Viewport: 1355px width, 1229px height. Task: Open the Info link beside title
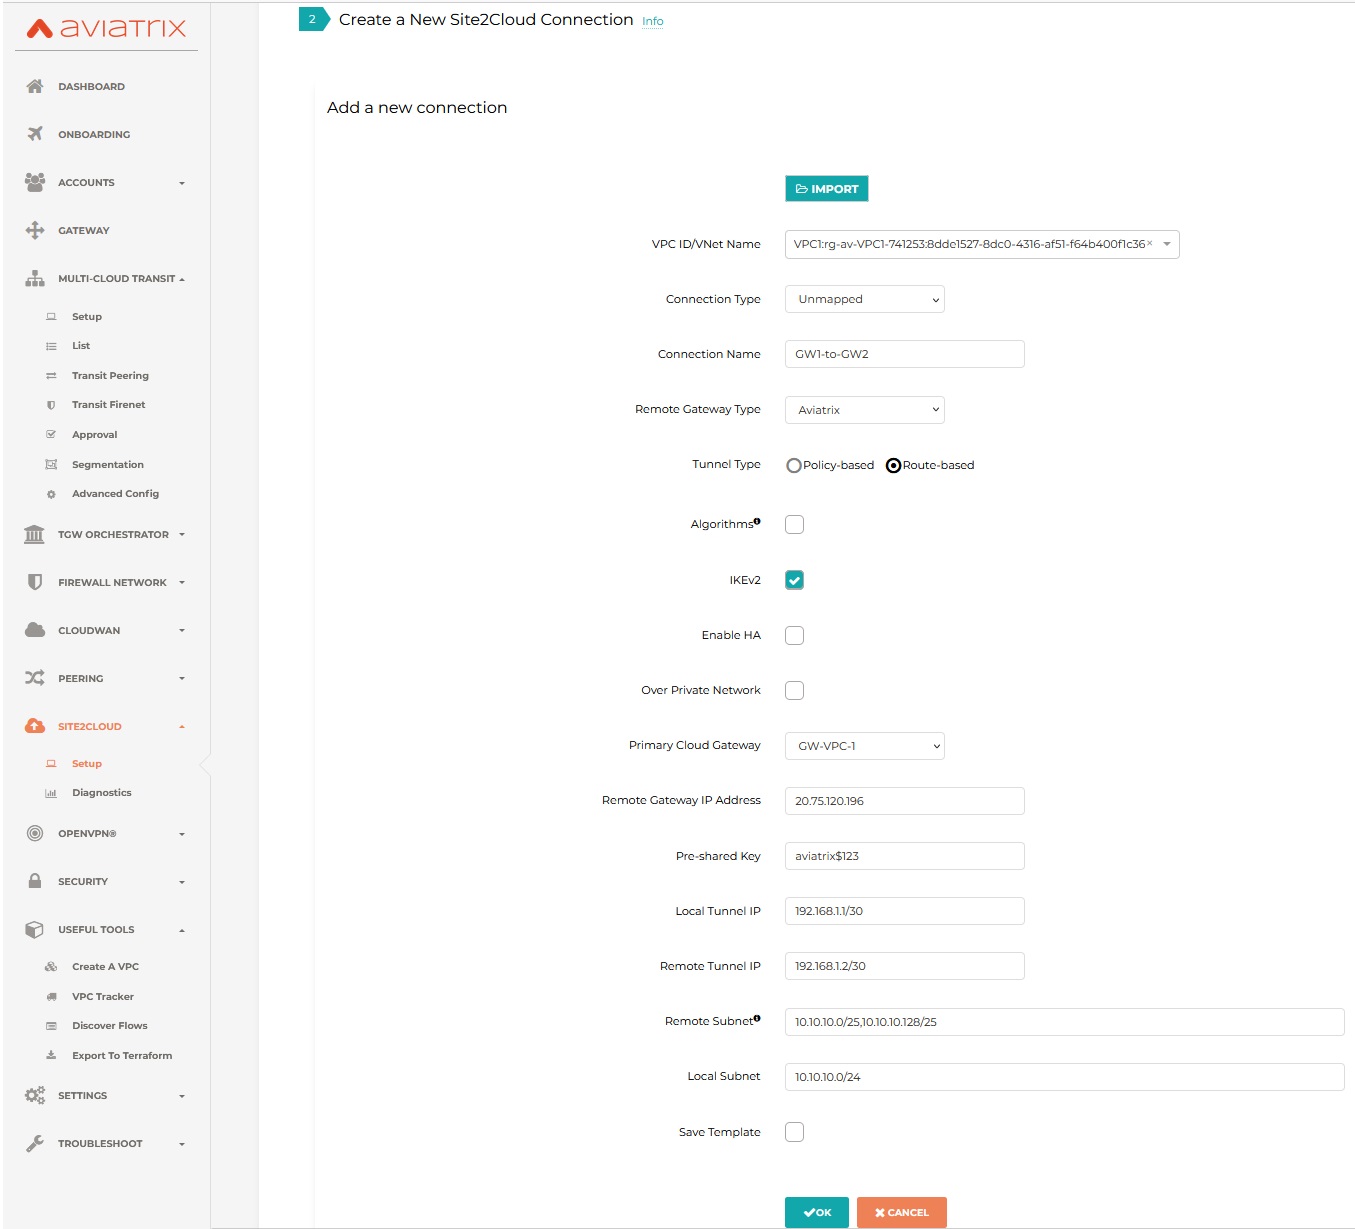pyautogui.click(x=652, y=21)
